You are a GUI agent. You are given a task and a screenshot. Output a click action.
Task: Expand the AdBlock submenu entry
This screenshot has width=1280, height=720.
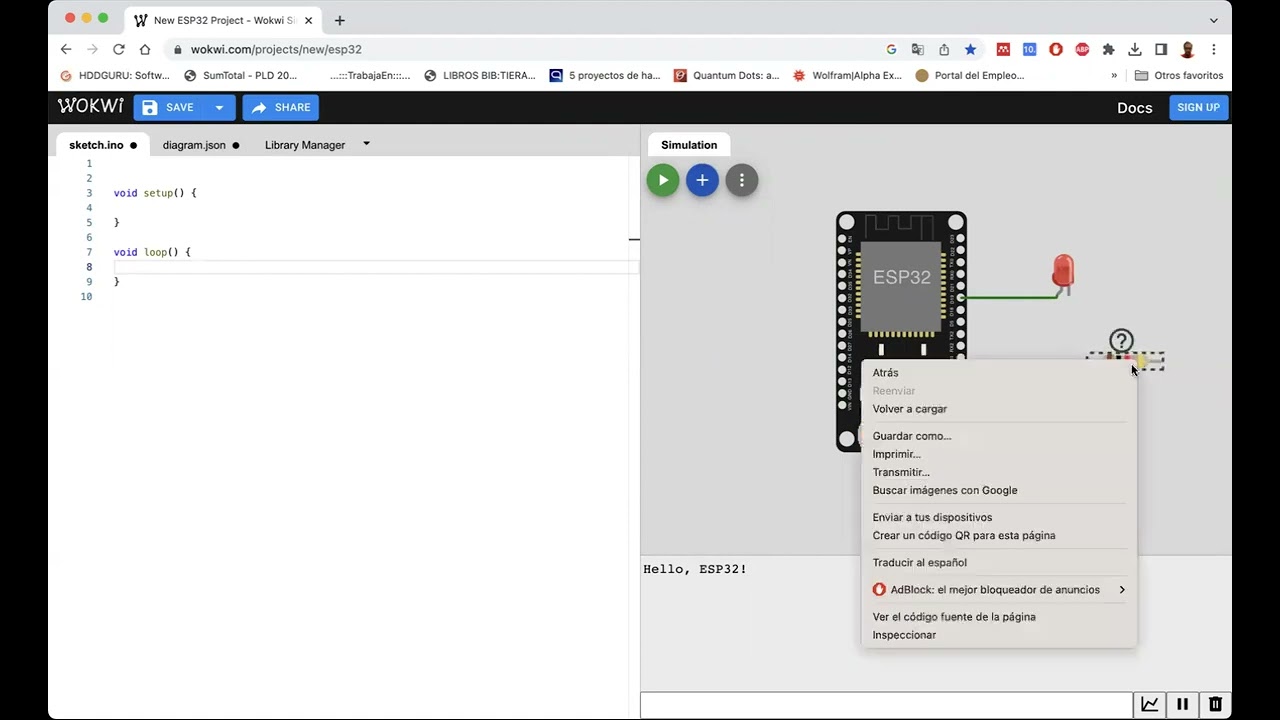click(x=999, y=590)
